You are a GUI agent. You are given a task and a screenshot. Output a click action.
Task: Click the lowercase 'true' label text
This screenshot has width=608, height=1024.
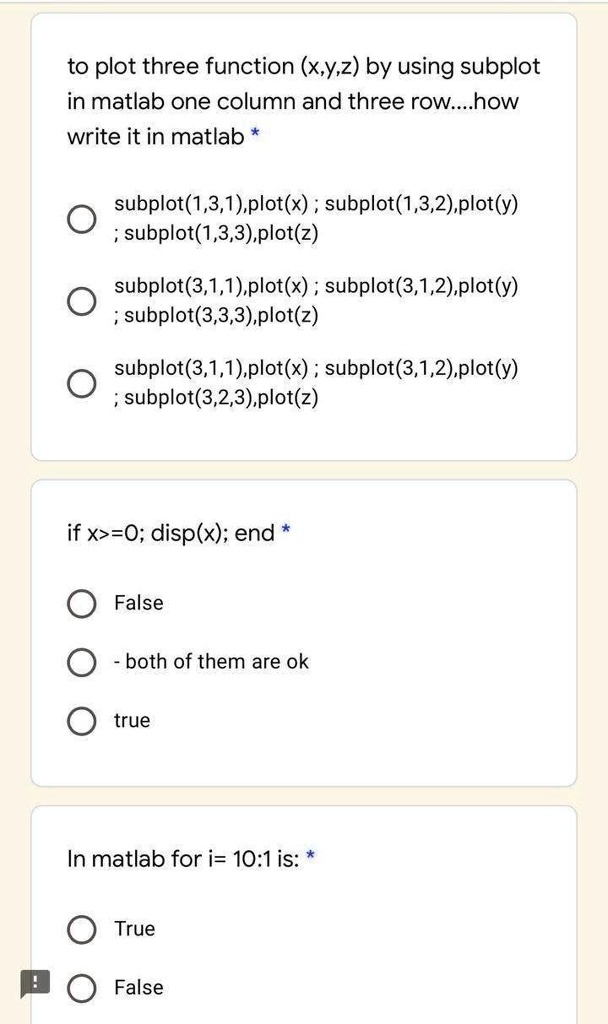point(132,720)
